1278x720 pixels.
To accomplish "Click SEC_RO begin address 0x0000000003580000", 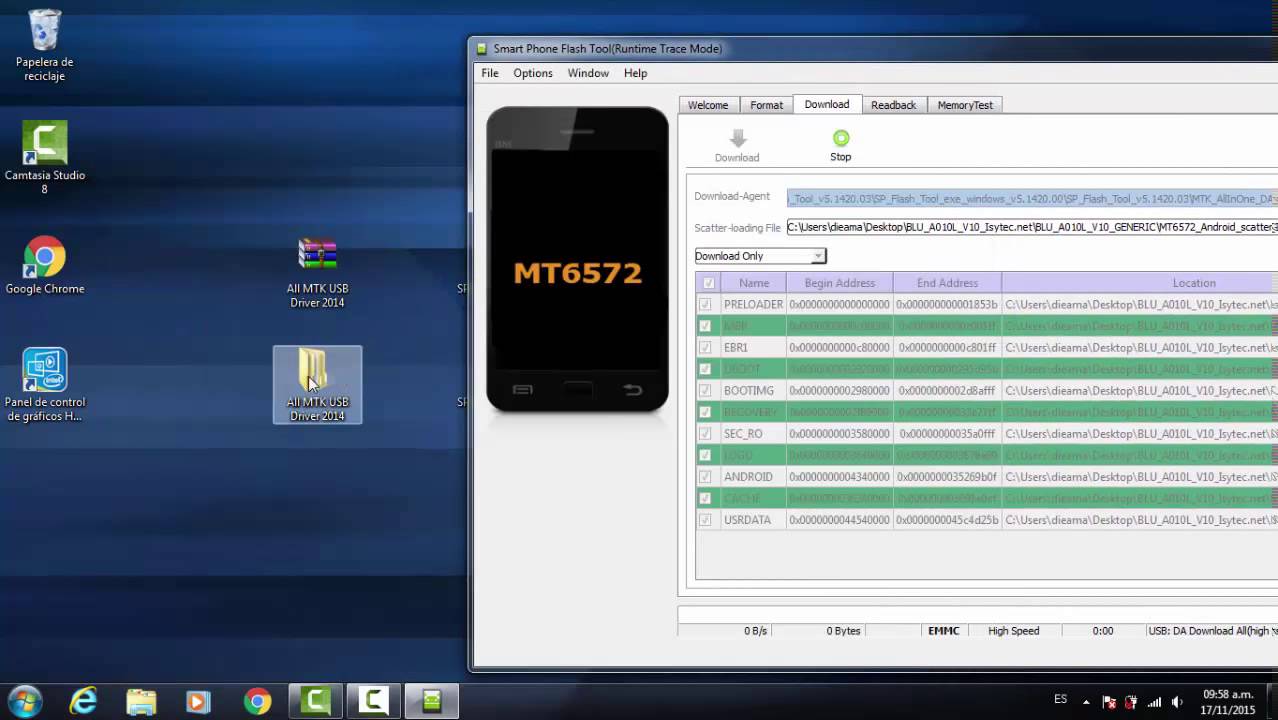I will [839, 434].
